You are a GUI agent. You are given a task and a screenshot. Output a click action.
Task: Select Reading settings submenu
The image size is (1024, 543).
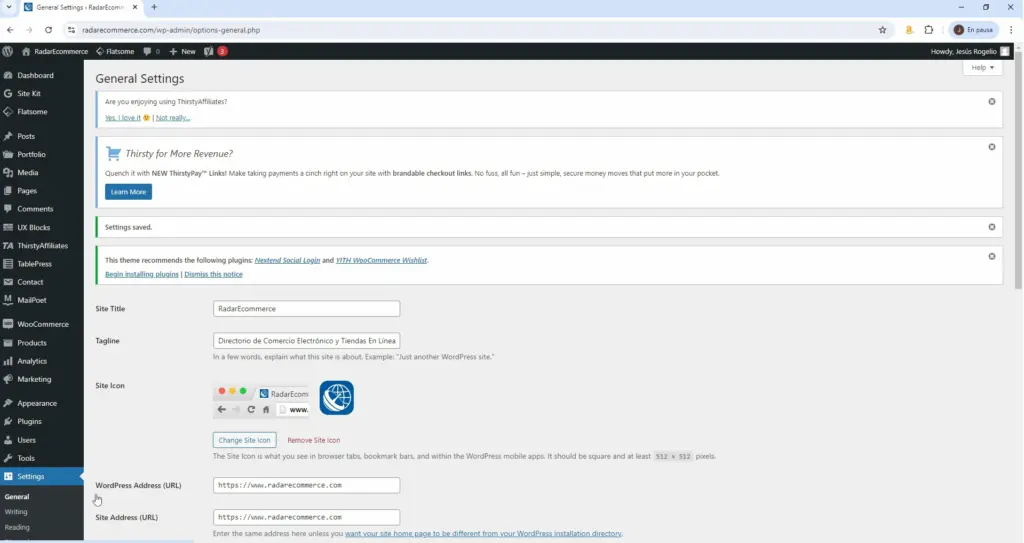coord(17,527)
